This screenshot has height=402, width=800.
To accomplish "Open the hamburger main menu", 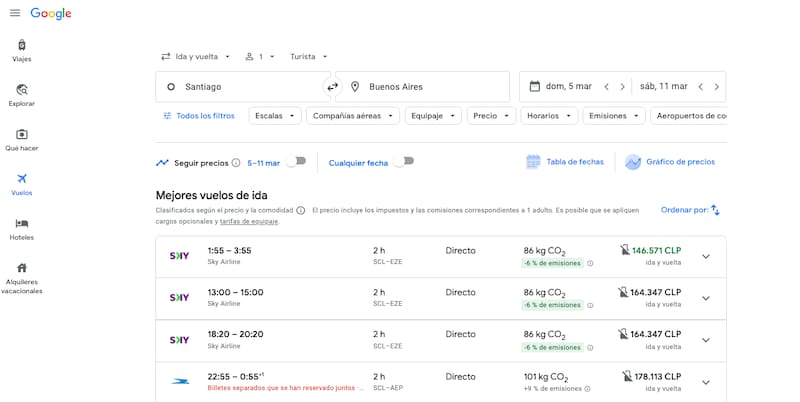I will point(14,13).
